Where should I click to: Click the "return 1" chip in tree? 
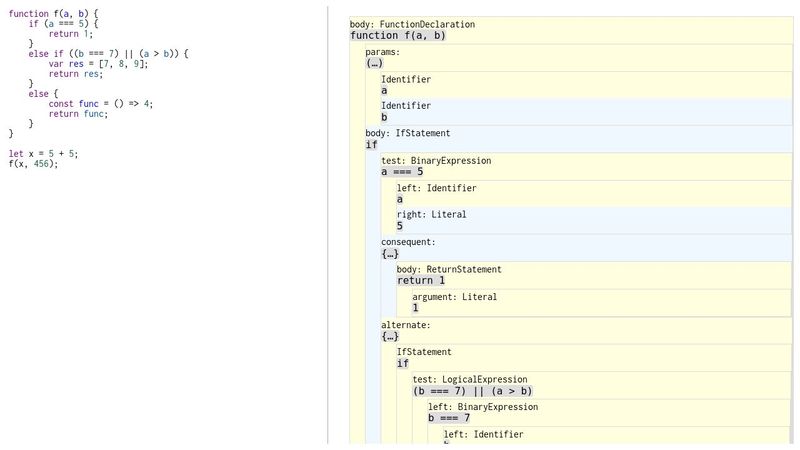pos(421,280)
